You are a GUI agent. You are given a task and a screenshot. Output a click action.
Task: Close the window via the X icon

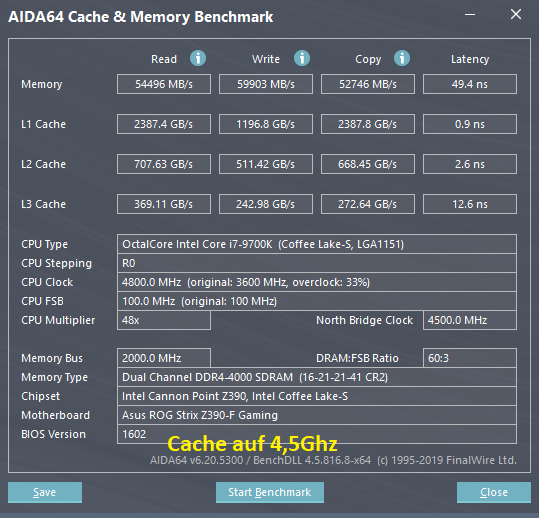pos(516,14)
